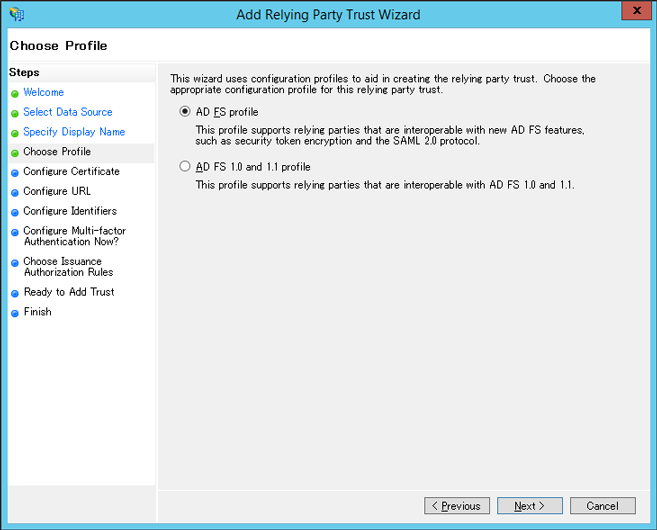Click the blue bullet beside Configure Certificate

pyautogui.click(x=15, y=173)
